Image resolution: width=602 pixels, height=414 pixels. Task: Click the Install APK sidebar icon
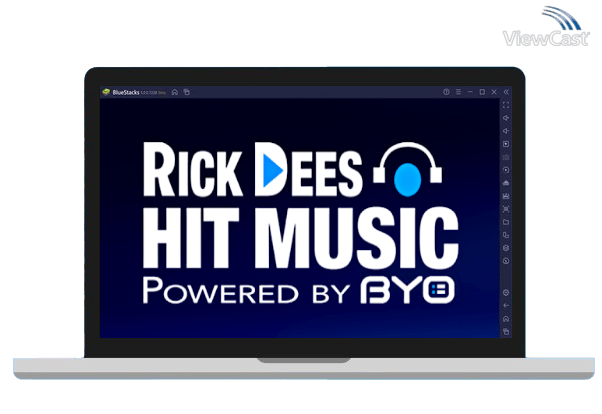(506, 183)
